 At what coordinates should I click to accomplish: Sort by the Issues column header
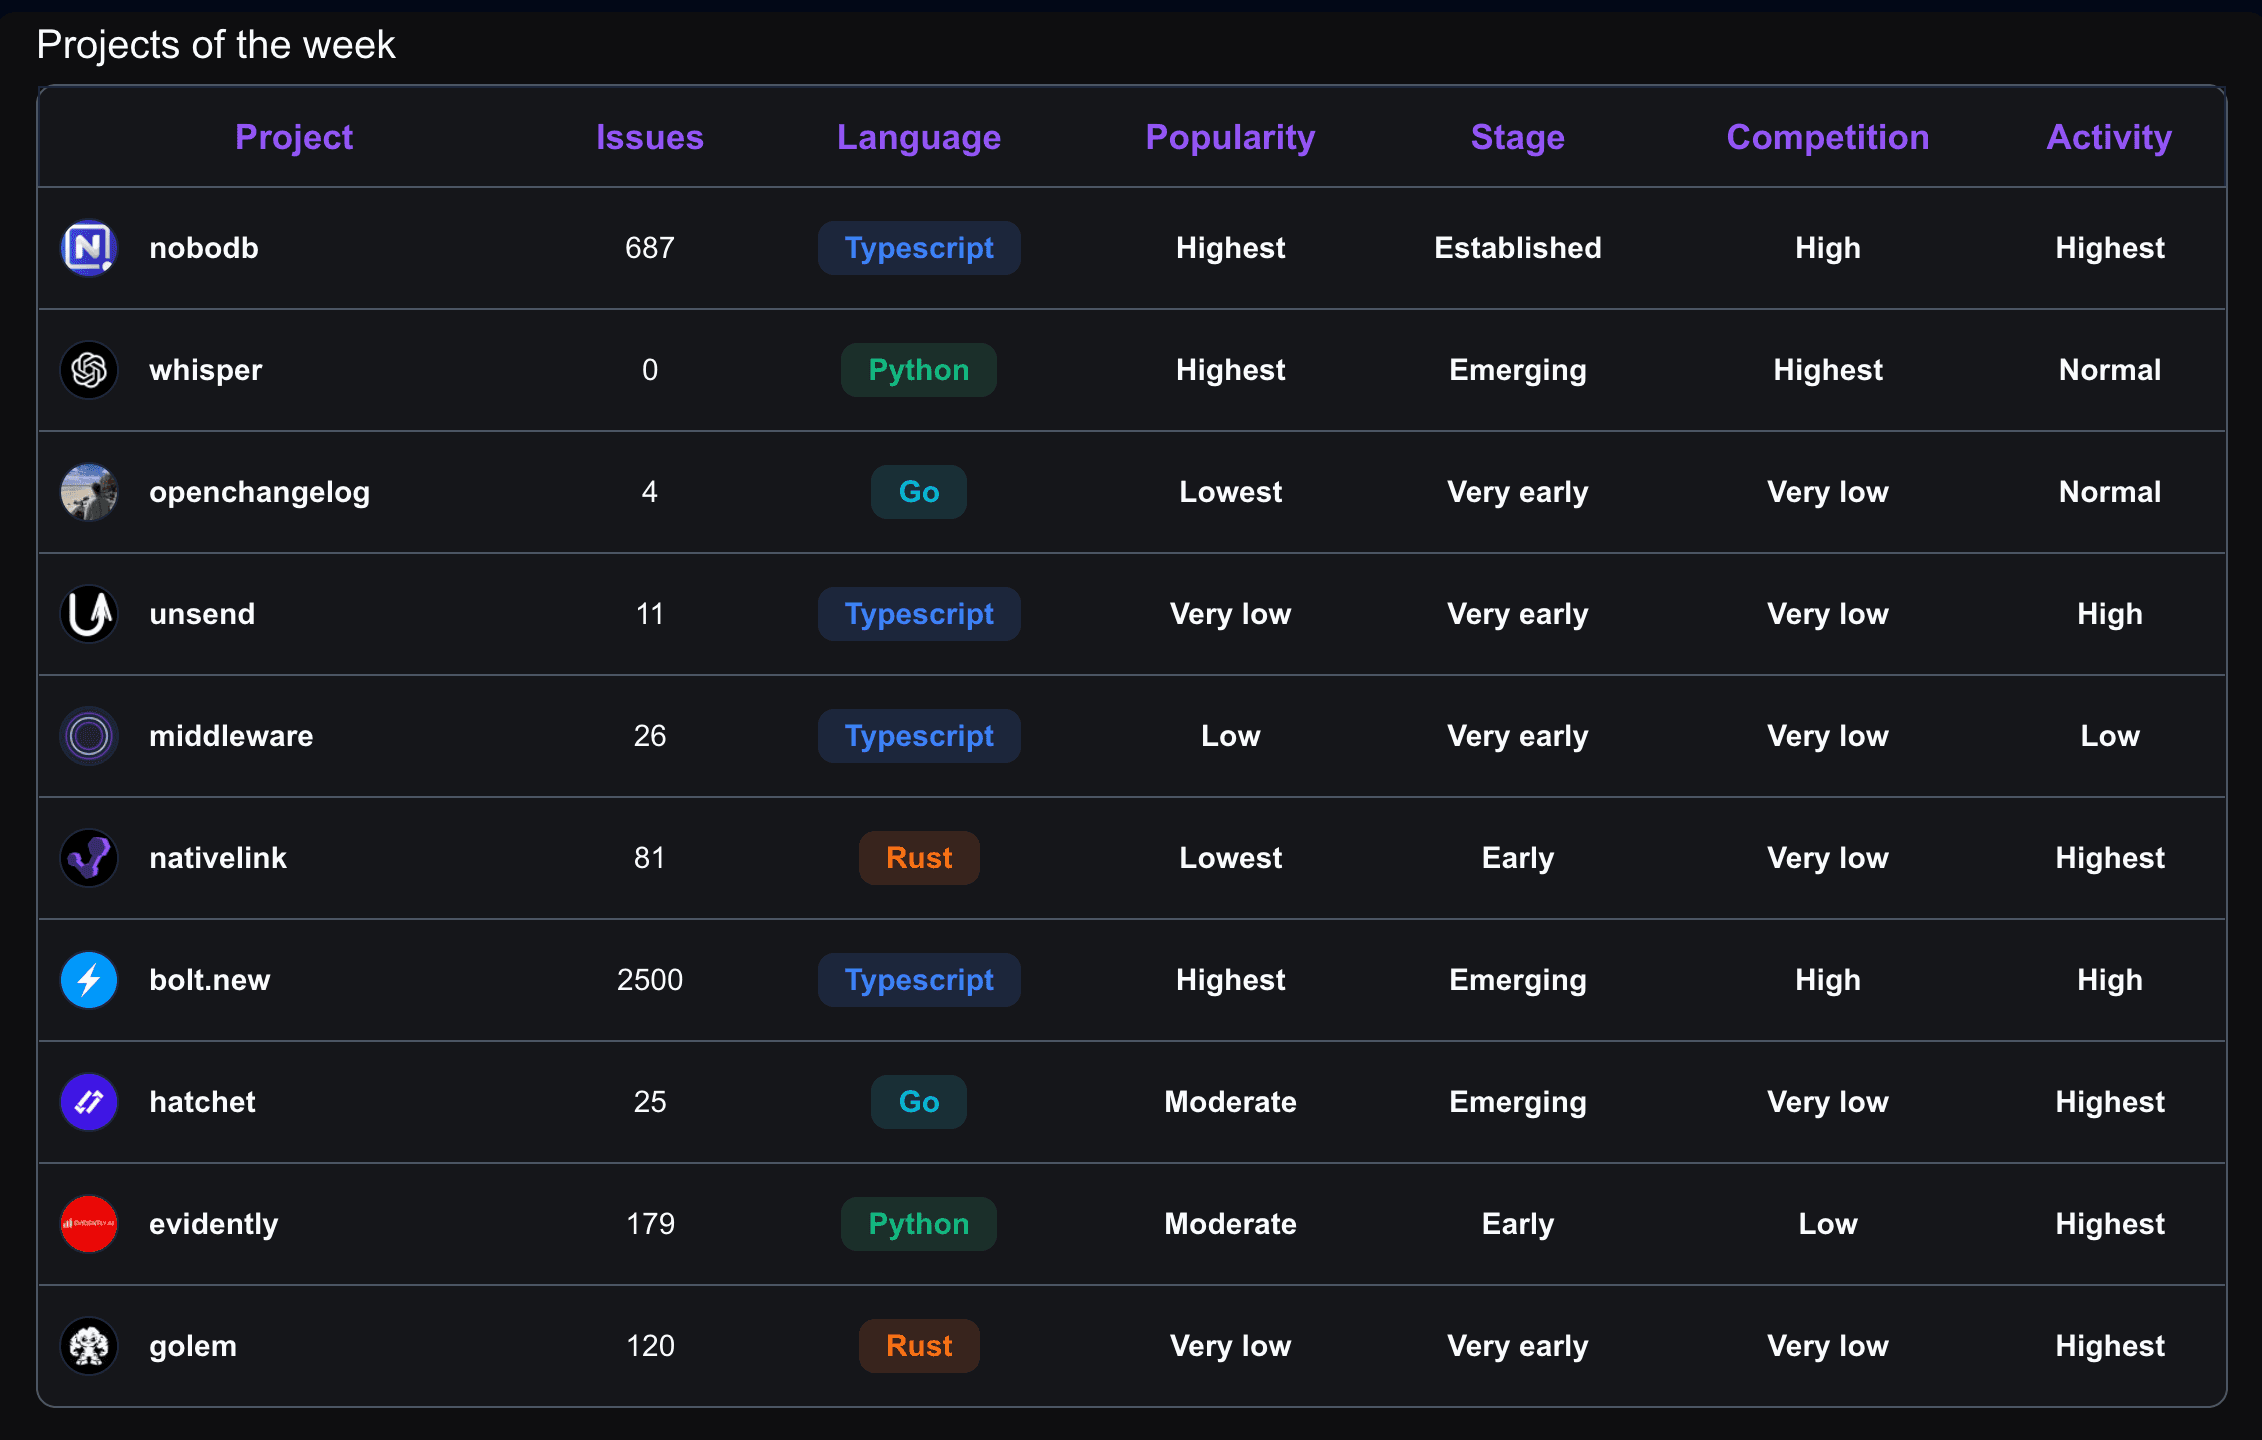650,137
